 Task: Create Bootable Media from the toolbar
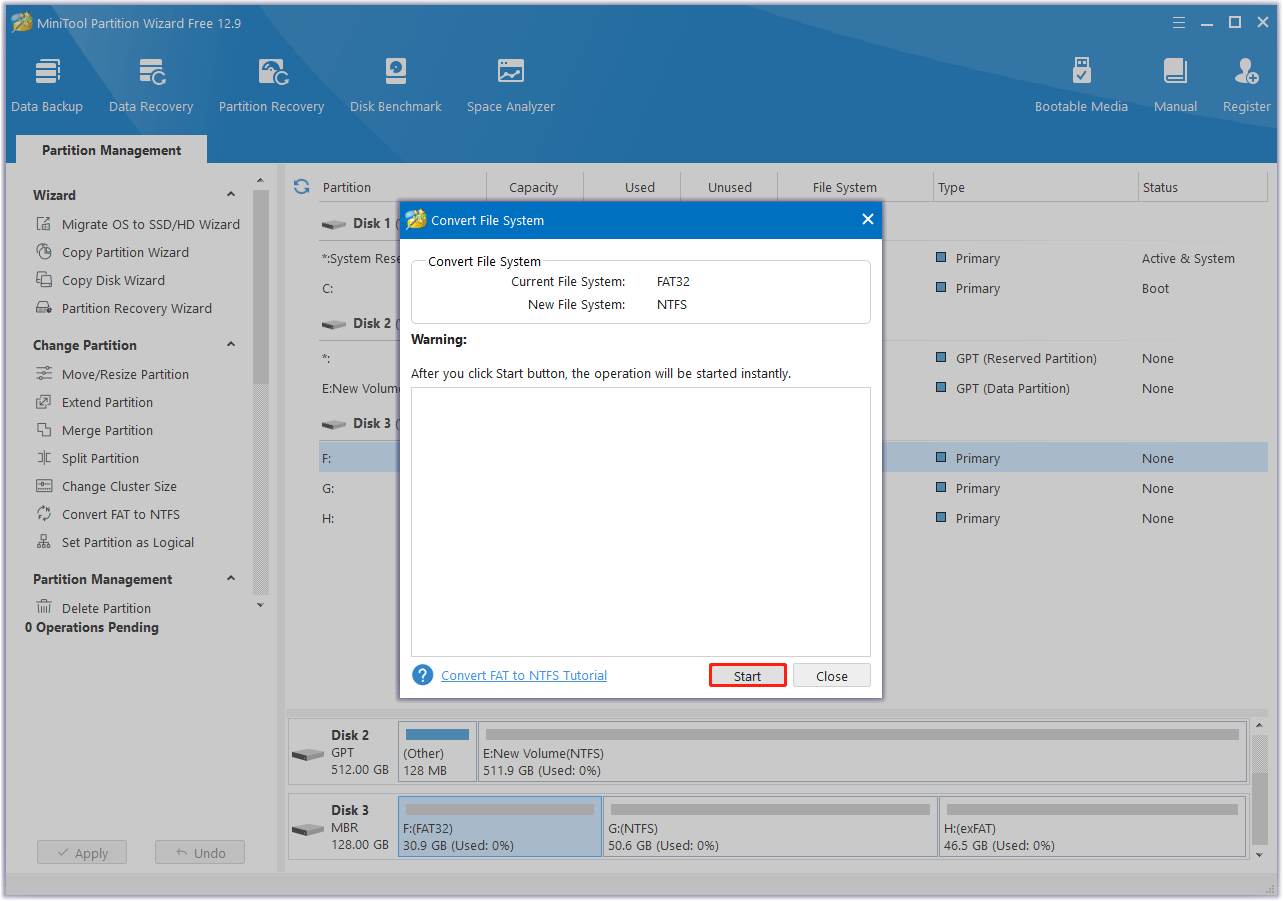[x=1081, y=85]
